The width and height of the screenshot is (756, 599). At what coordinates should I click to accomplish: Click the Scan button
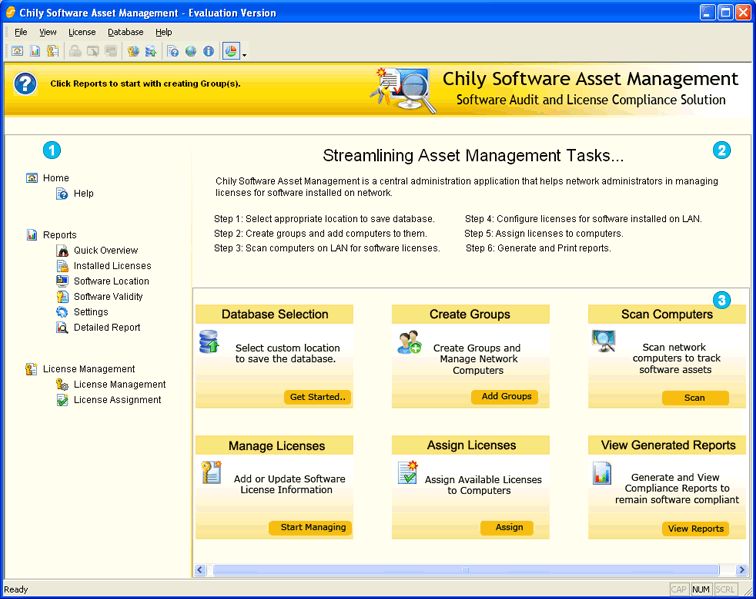tap(695, 398)
